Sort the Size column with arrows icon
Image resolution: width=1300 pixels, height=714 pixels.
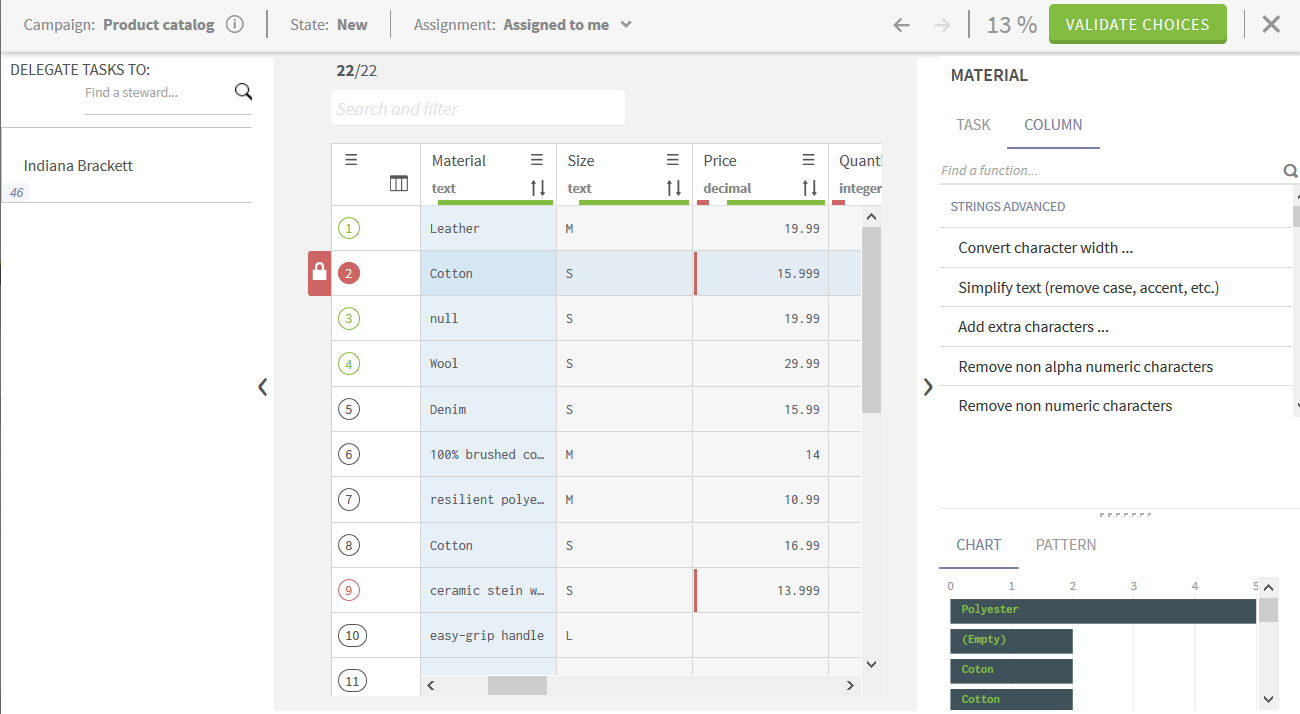click(674, 188)
